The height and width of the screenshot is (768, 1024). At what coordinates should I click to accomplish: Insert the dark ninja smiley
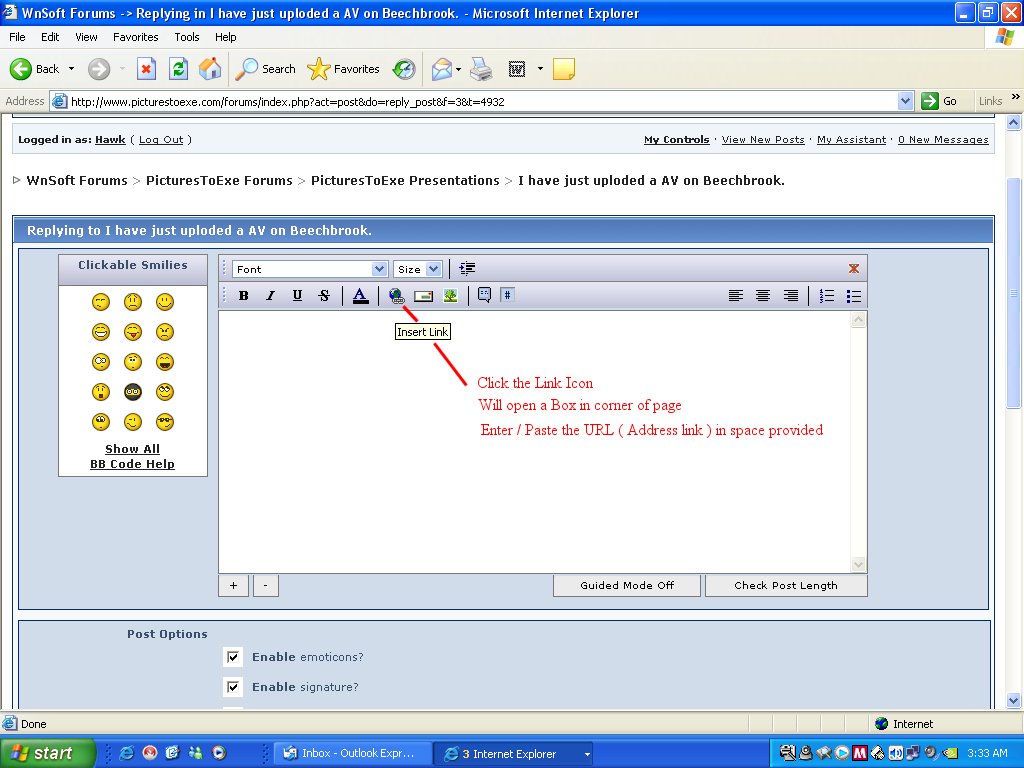133,392
